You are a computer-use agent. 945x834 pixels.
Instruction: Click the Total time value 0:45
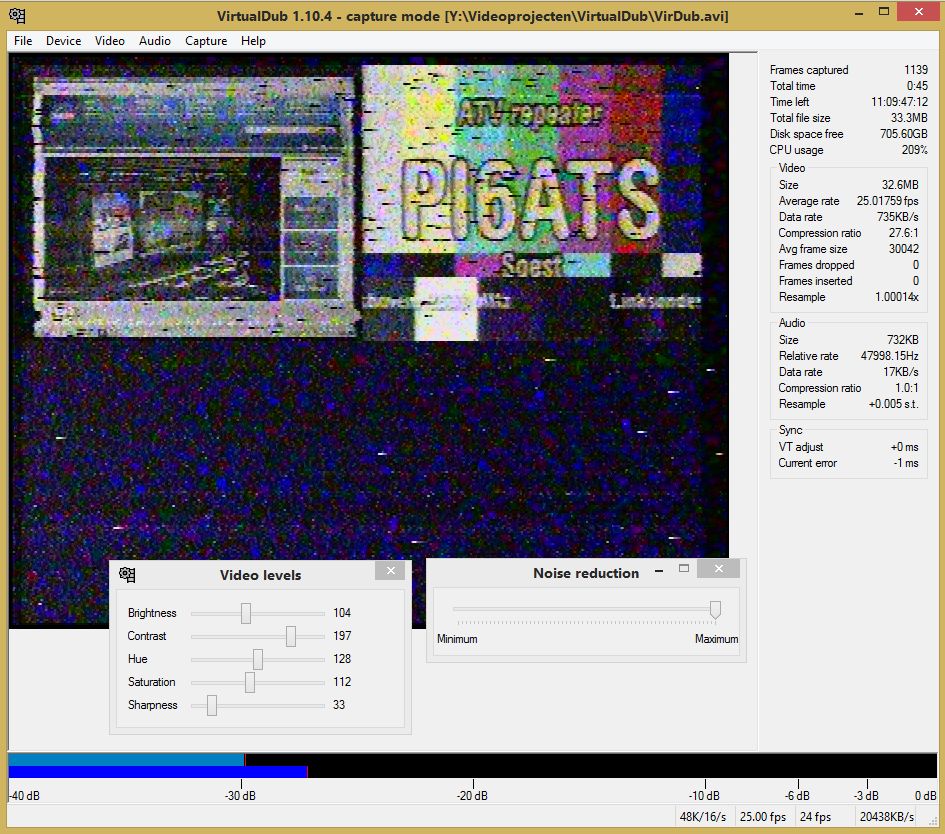tap(917, 86)
